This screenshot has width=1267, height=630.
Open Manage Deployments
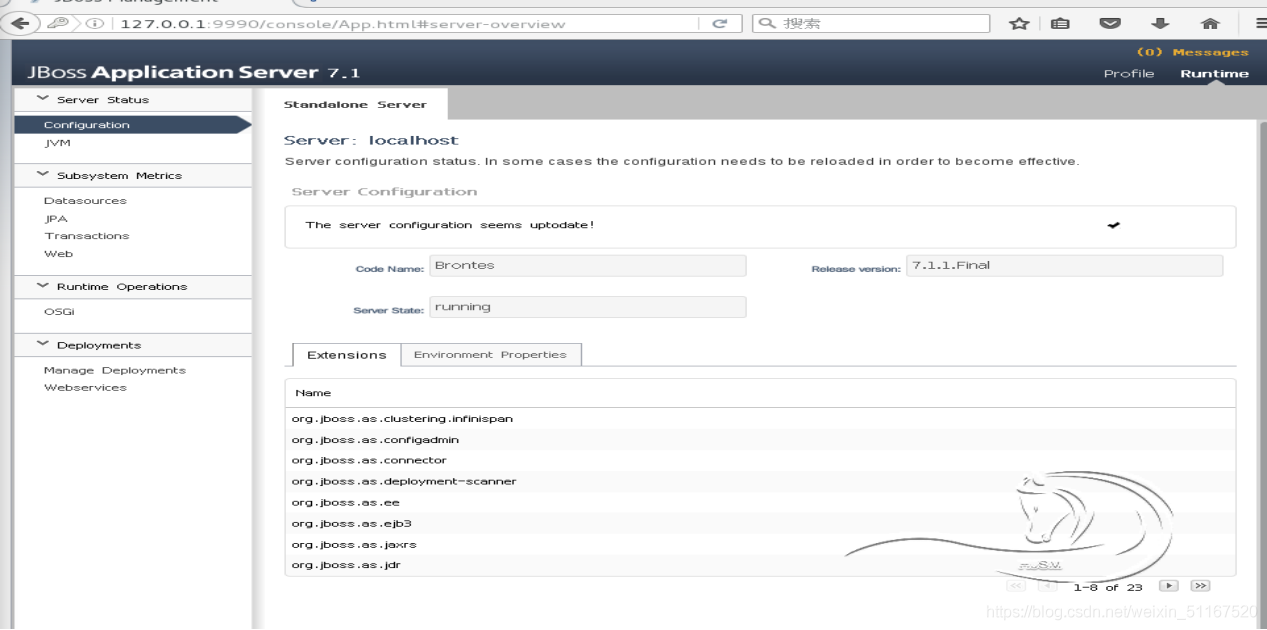(115, 370)
